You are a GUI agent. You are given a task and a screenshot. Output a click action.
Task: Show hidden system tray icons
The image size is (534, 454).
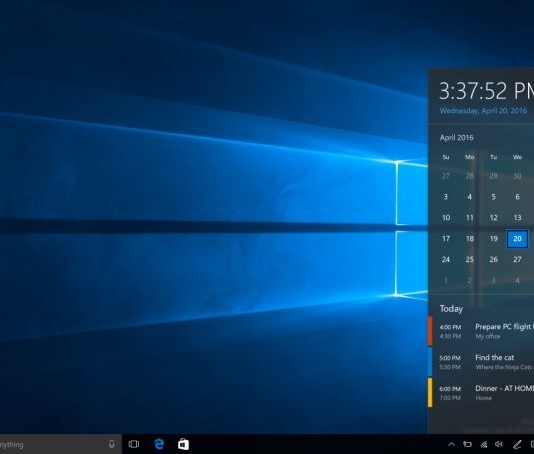451,444
